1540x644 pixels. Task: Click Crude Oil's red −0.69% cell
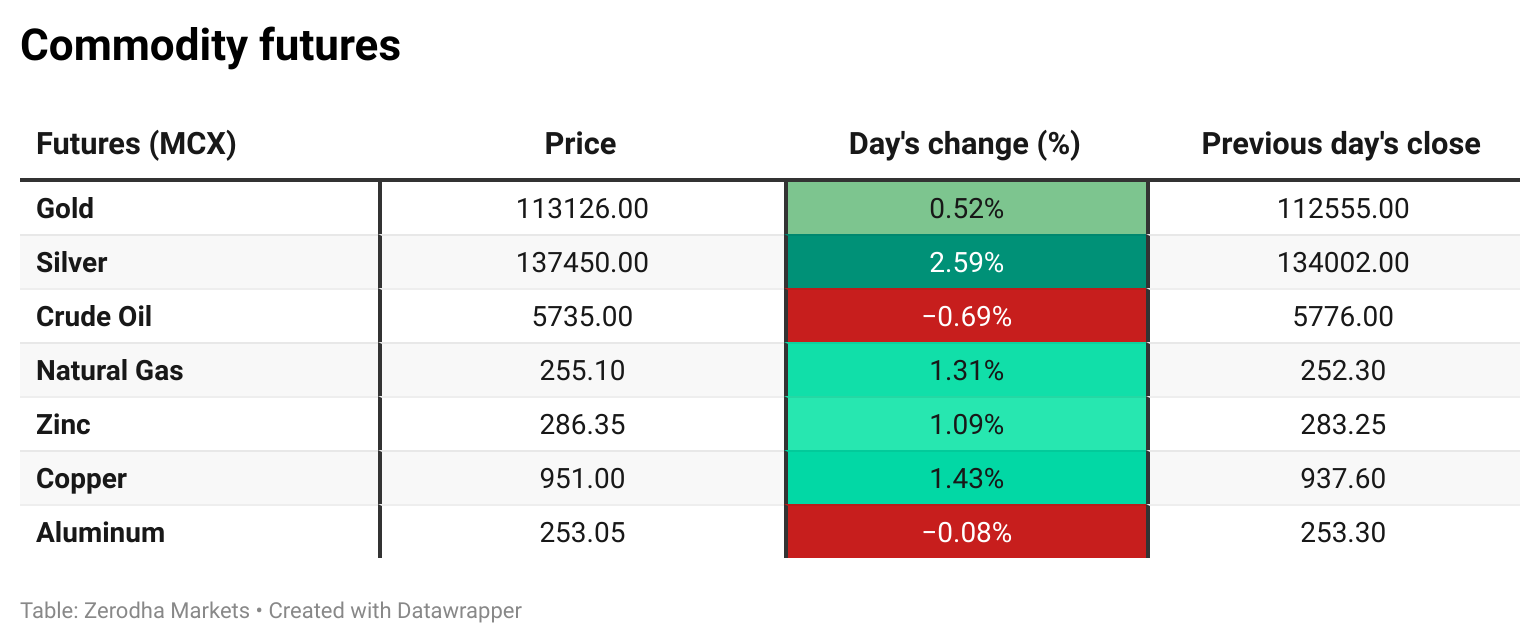coord(966,317)
